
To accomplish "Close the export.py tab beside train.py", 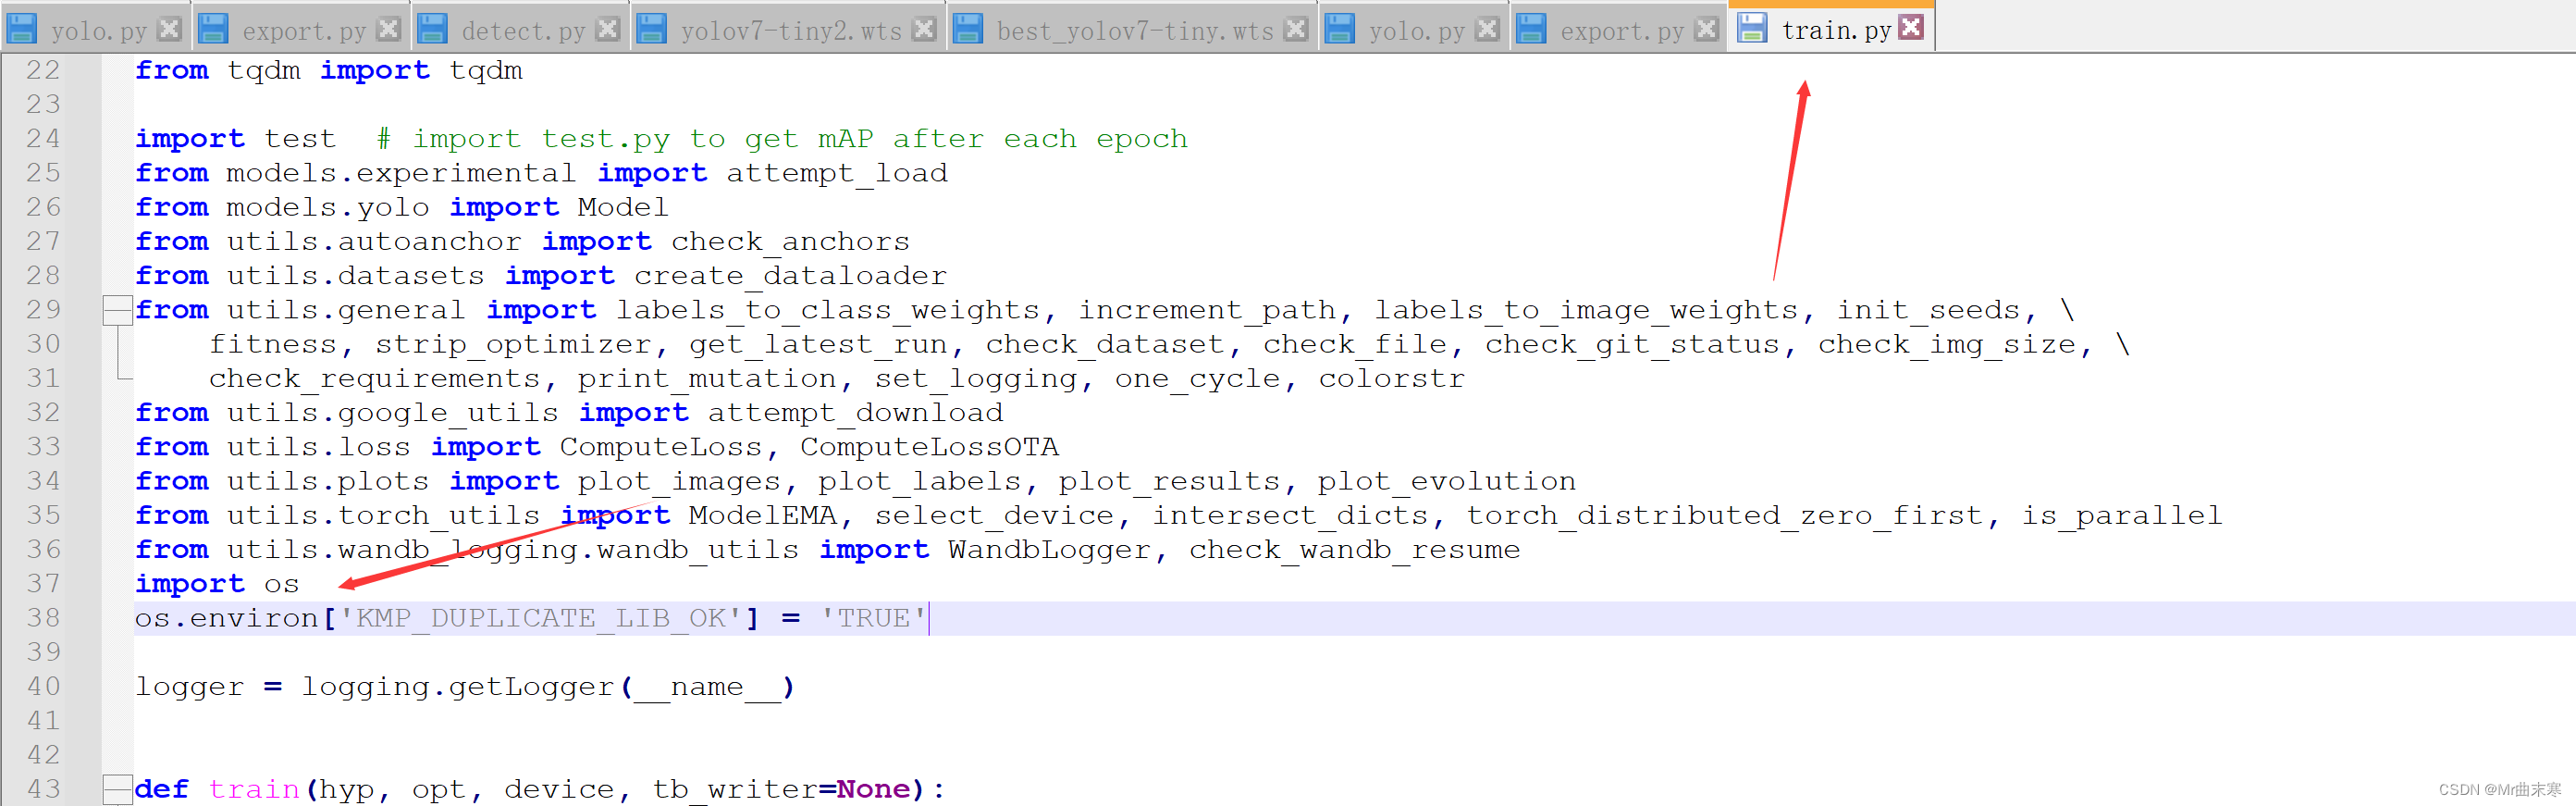I will (x=1707, y=29).
